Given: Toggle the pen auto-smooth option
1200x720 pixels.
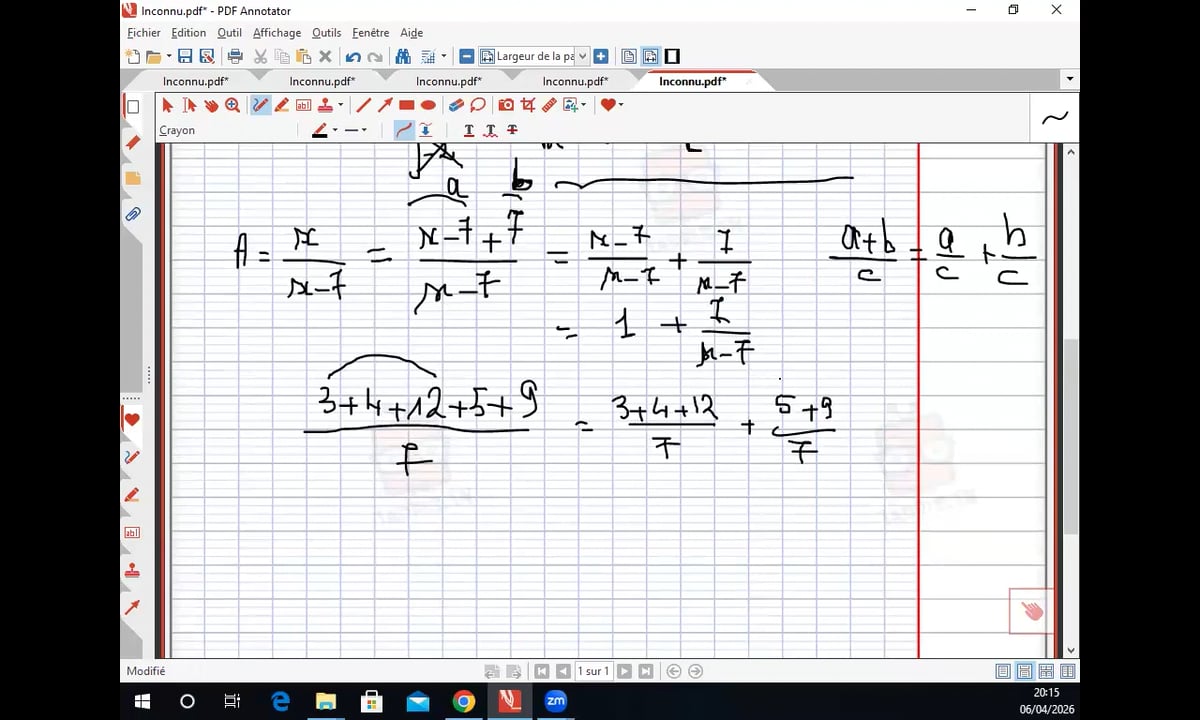Looking at the screenshot, I should click(x=404, y=130).
